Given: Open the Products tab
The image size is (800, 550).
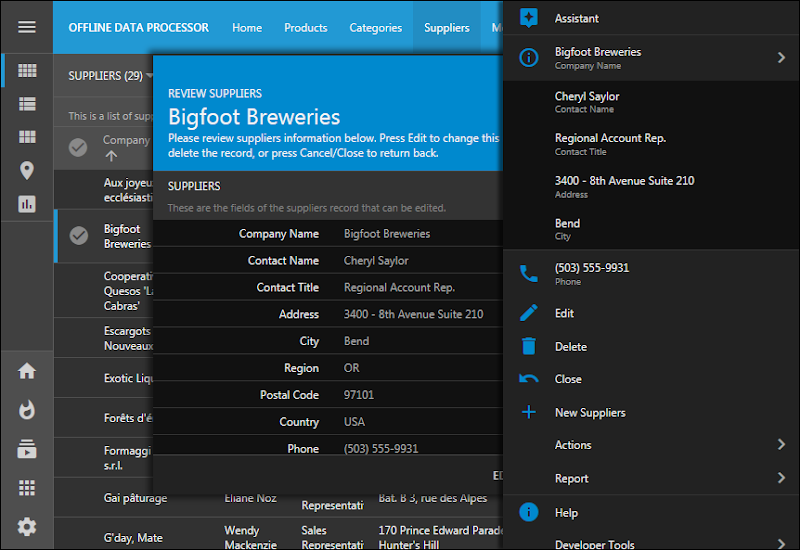Looking at the screenshot, I should pos(306,28).
